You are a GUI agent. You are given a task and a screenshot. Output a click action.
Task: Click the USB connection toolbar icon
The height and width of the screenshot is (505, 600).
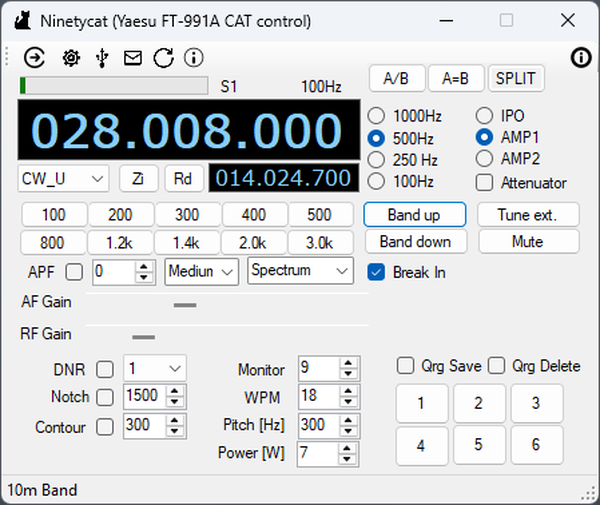[x=102, y=58]
